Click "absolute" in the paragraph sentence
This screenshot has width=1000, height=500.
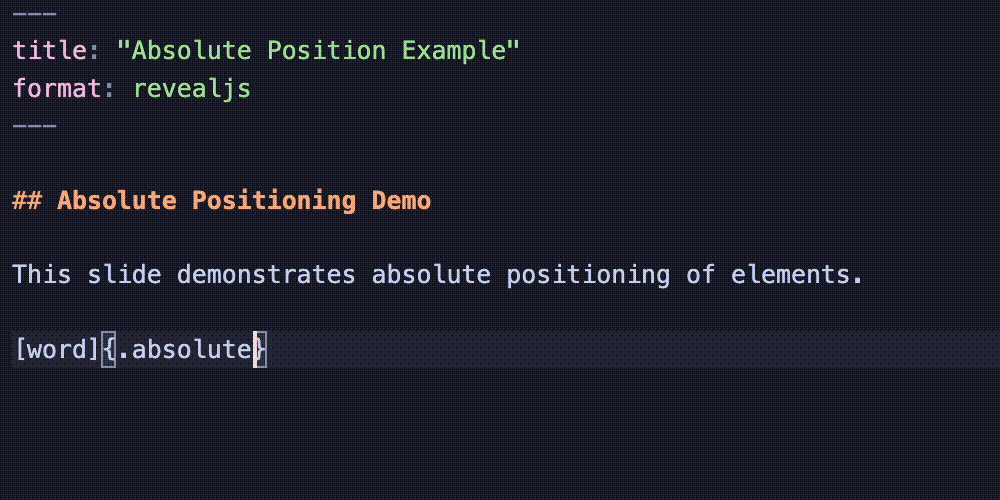point(431,274)
